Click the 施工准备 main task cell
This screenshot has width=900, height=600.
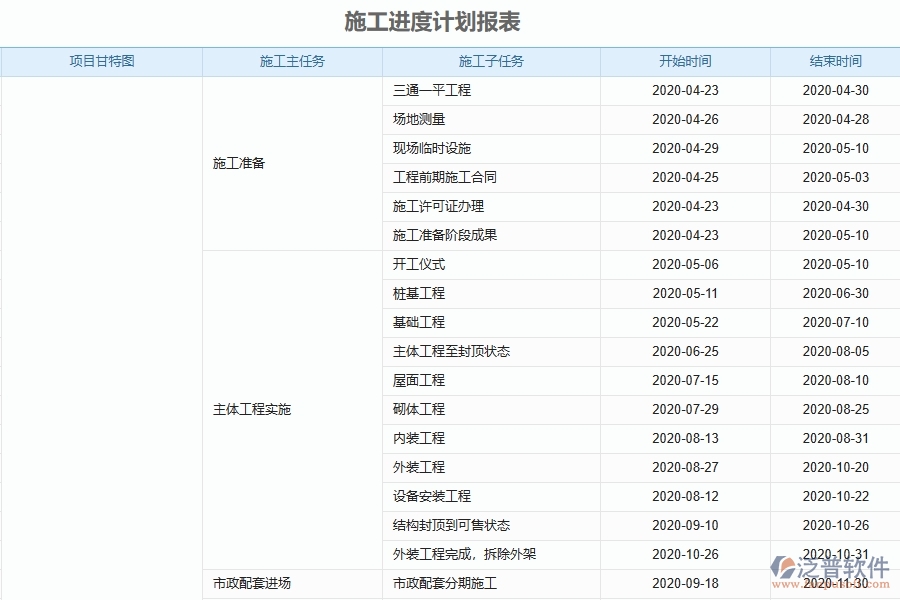click(239, 162)
